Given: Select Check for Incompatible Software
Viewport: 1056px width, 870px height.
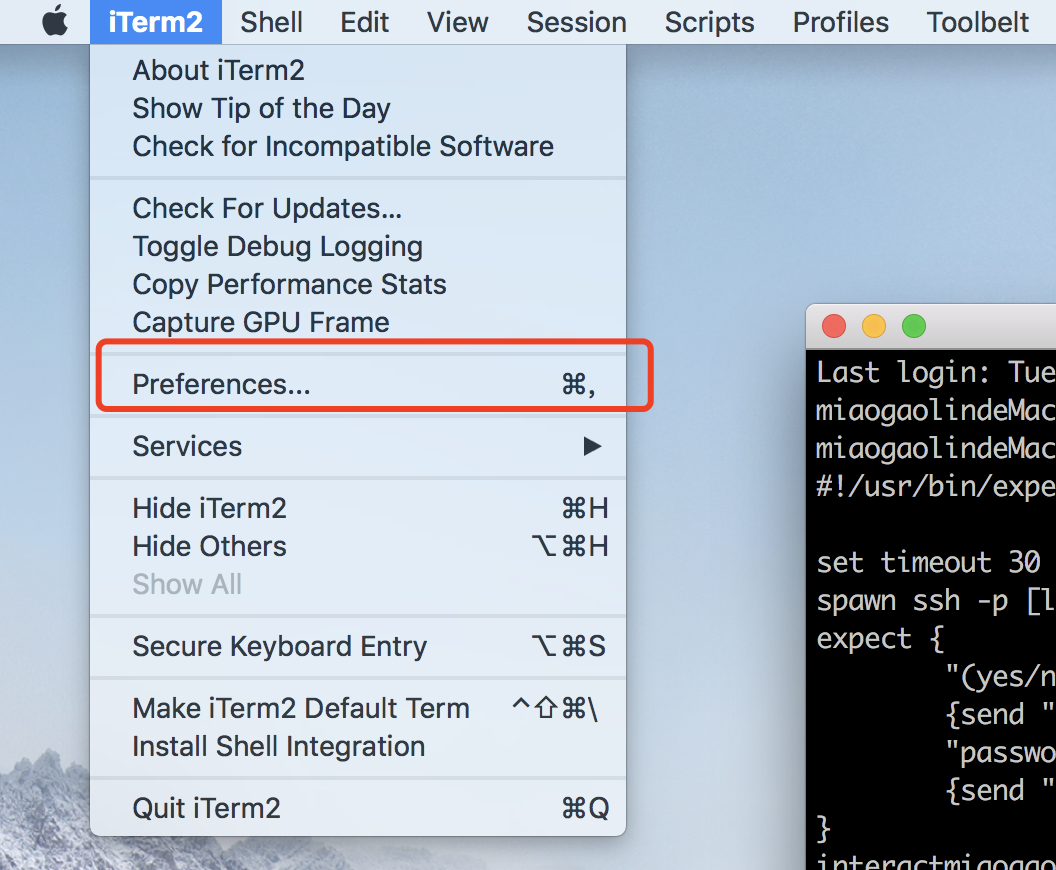Looking at the screenshot, I should point(358,146).
